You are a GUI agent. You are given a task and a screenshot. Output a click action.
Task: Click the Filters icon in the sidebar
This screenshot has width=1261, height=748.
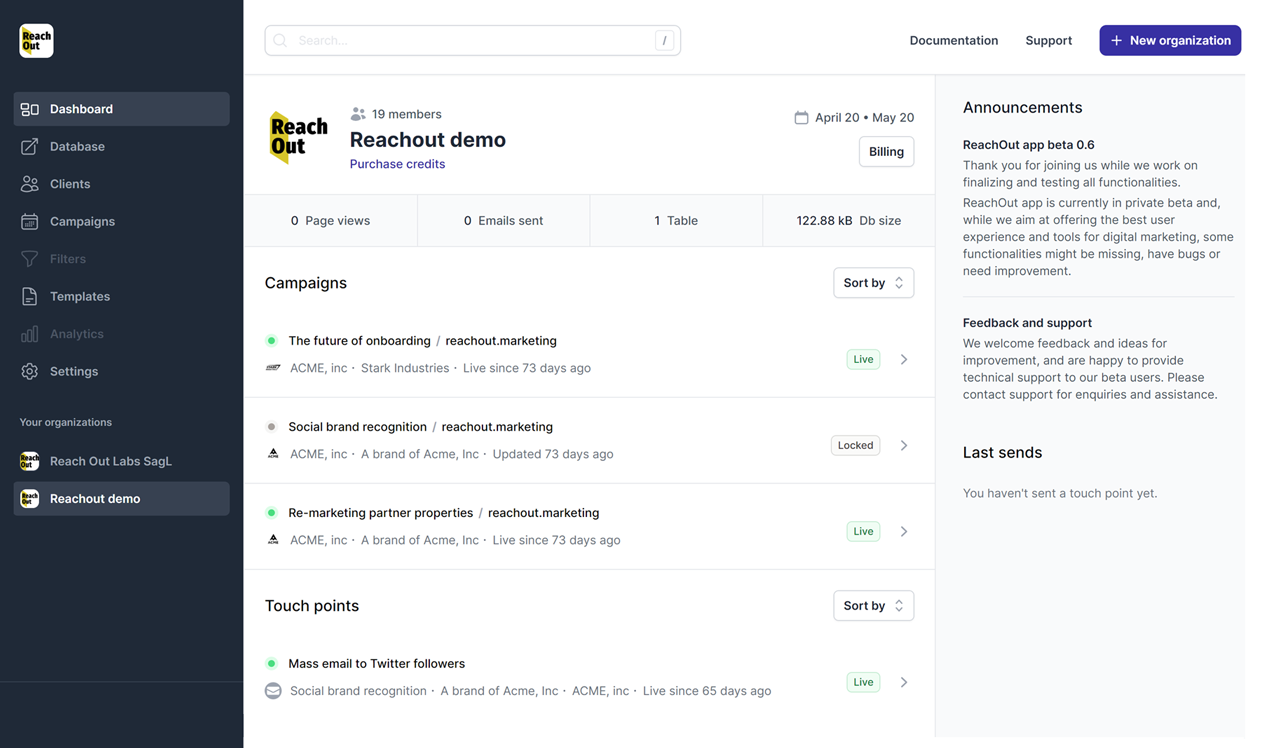click(27, 258)
